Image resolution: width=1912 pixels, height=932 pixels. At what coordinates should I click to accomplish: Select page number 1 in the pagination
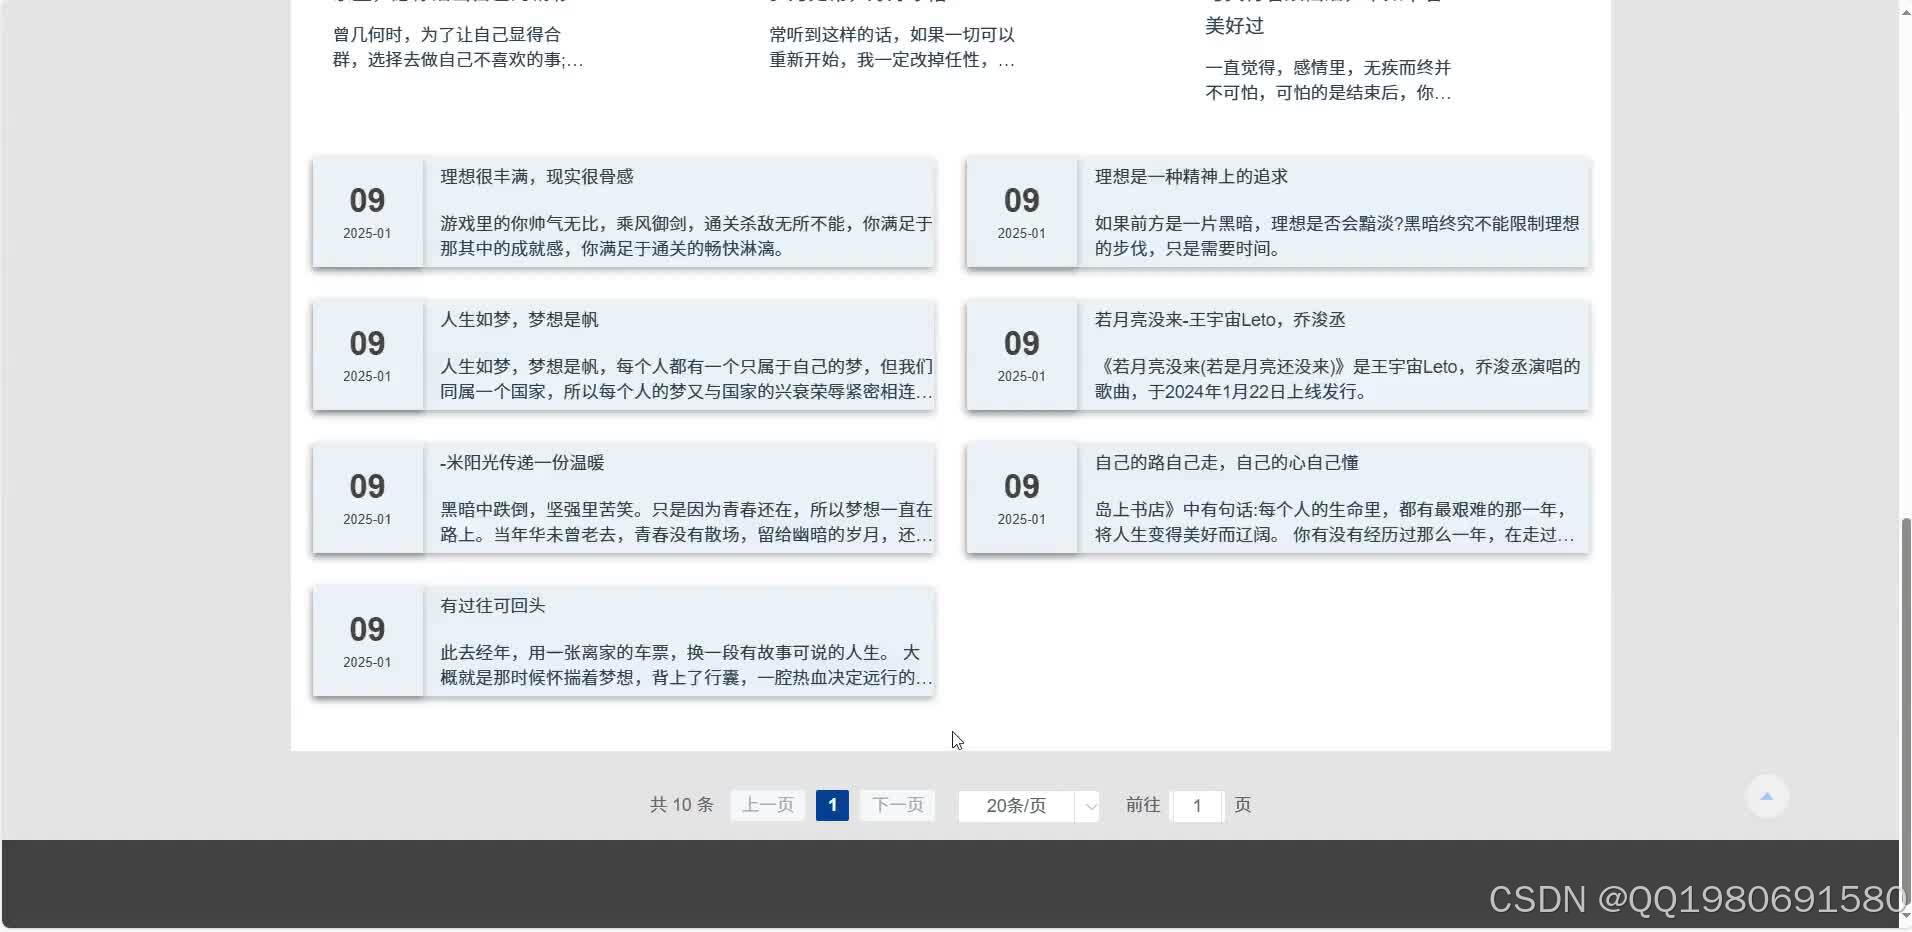[831, 805]
